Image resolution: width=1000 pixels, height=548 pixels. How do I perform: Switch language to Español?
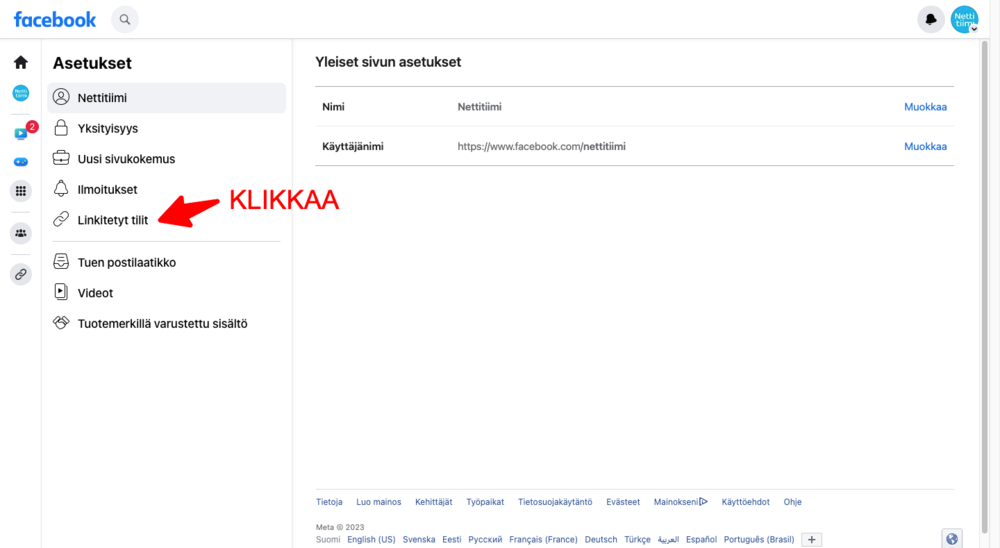(x=702, y=540)
